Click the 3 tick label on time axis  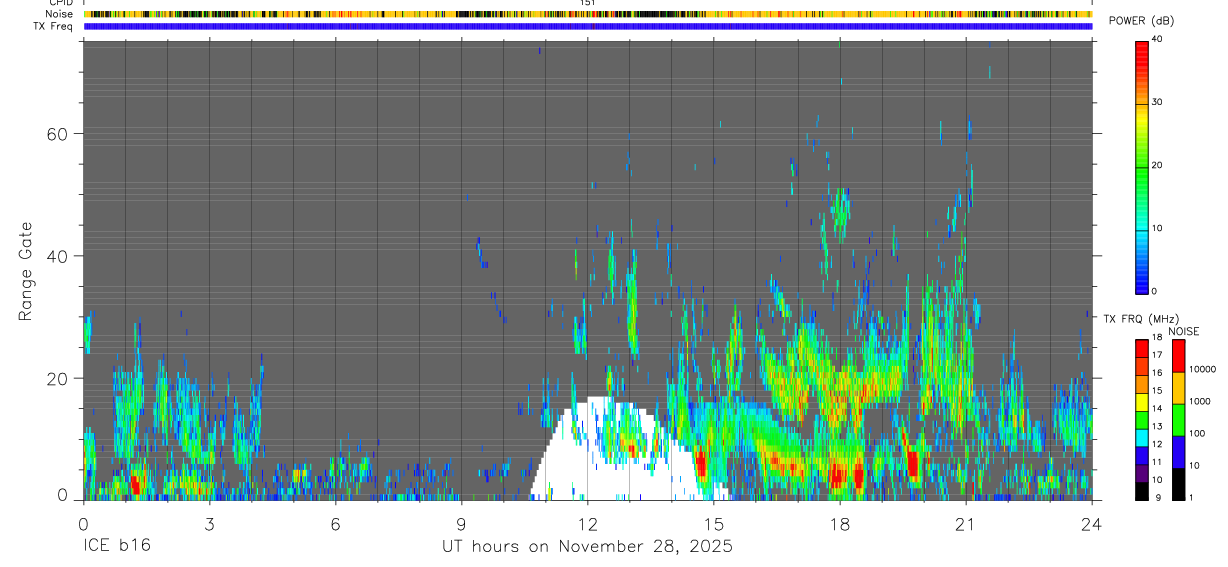click(x=209, y=524)
